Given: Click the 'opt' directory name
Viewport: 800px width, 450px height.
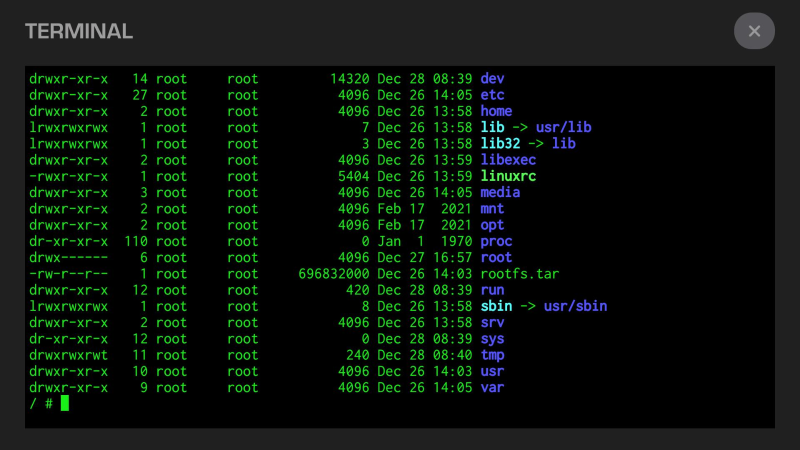Looking at the screenshot, I should tap(492, 225).
